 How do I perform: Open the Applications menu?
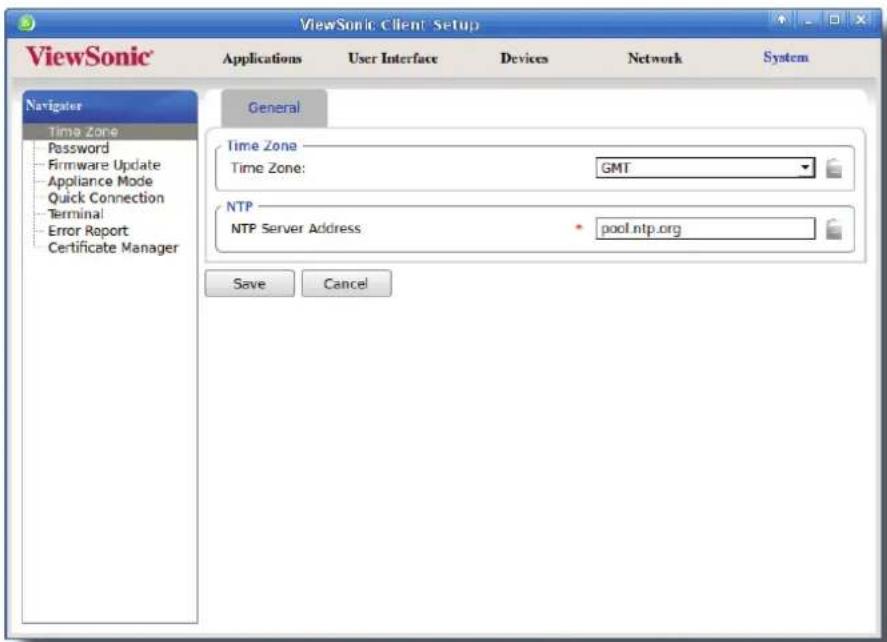262,58
